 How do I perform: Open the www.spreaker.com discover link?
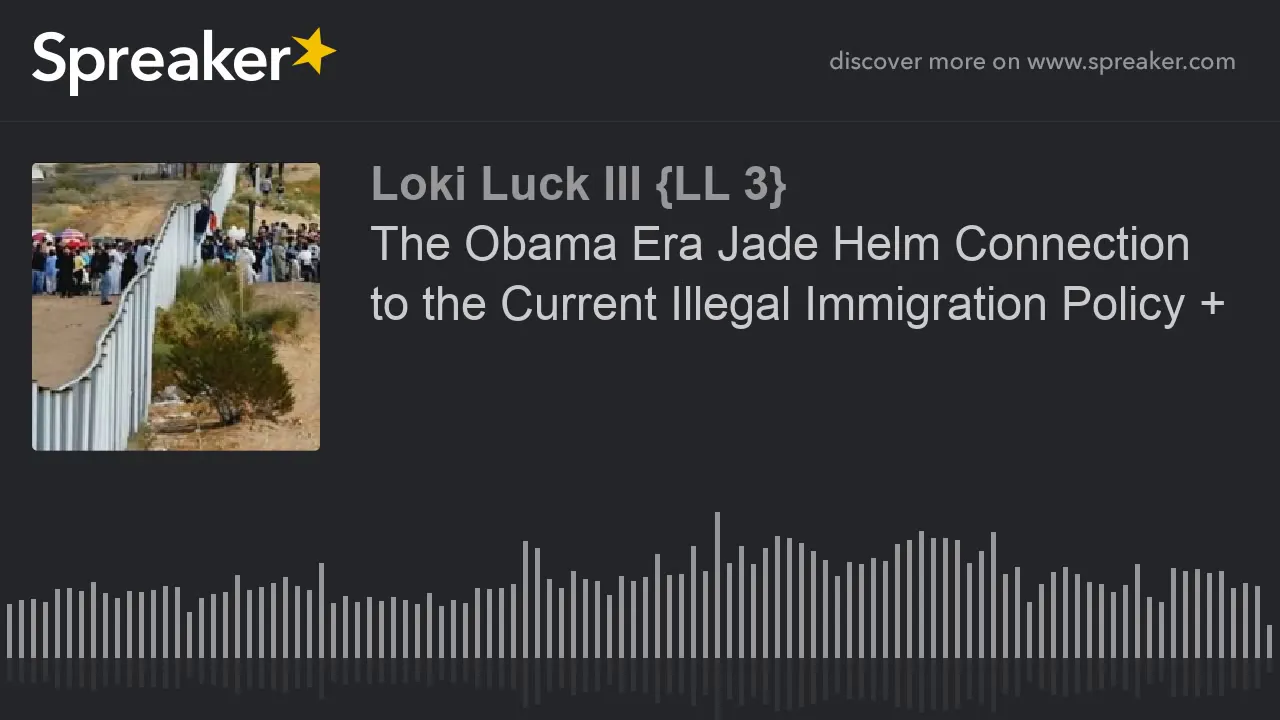tap(1131, 61)
